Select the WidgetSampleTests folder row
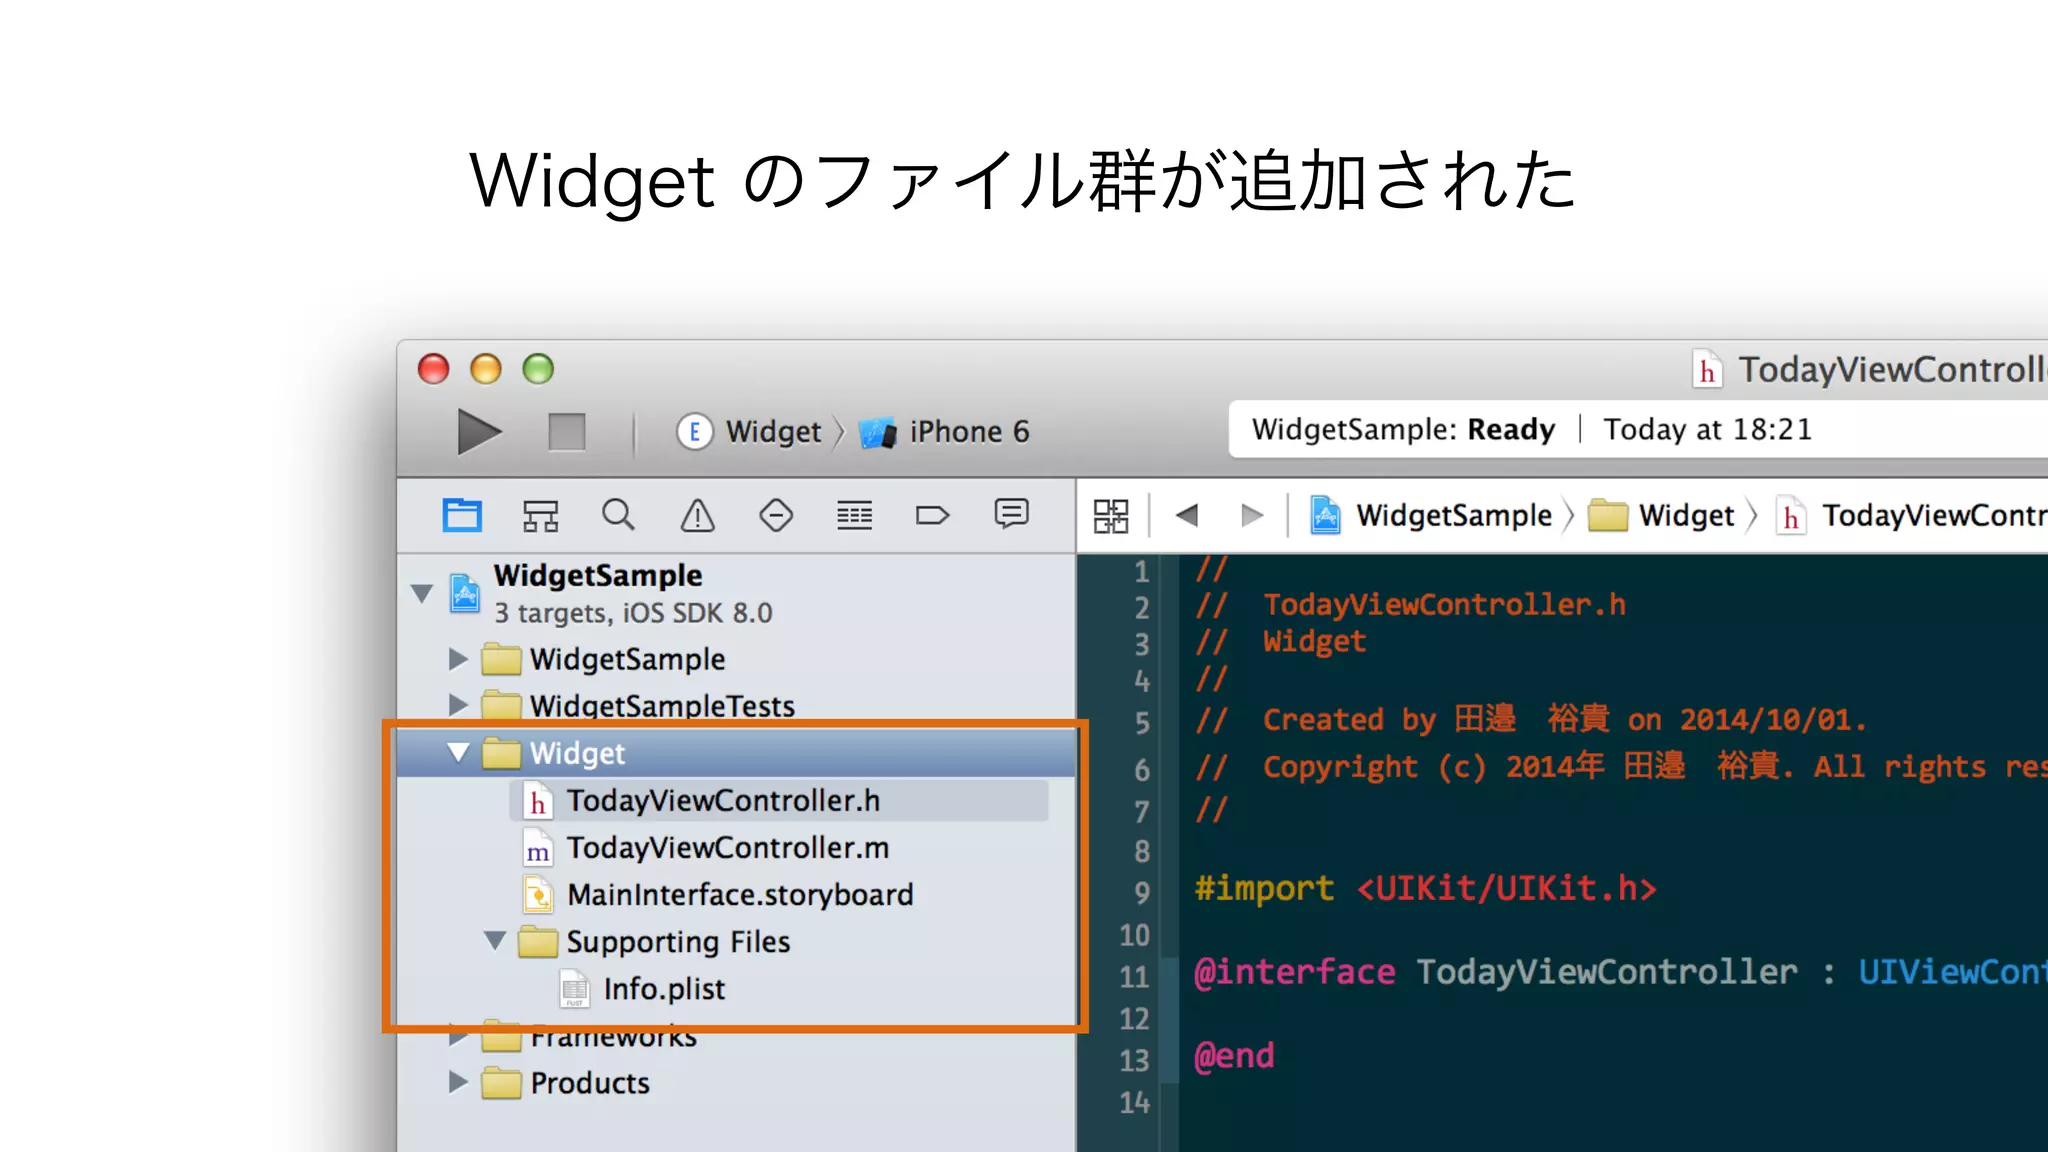2048x1152 pixels. pos(736,705)
